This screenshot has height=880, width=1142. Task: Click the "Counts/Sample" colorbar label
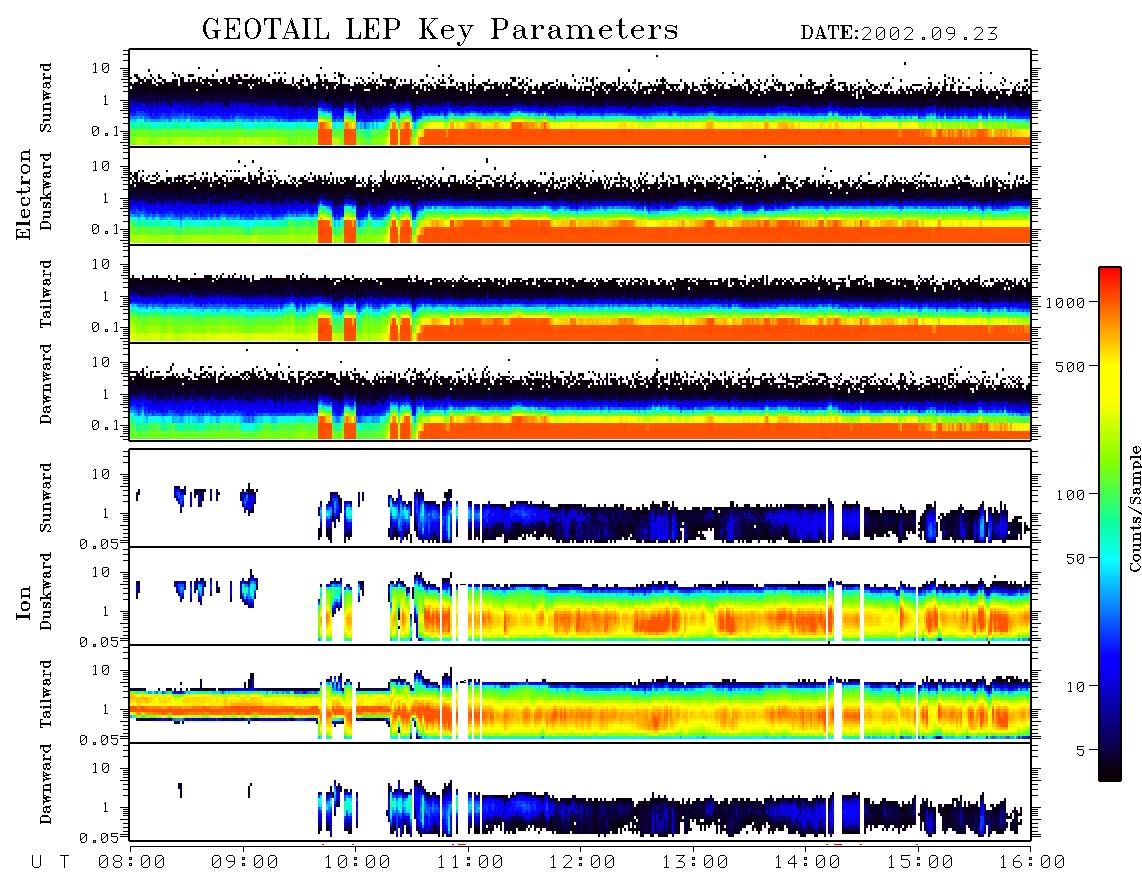(x=1135, y=508)
